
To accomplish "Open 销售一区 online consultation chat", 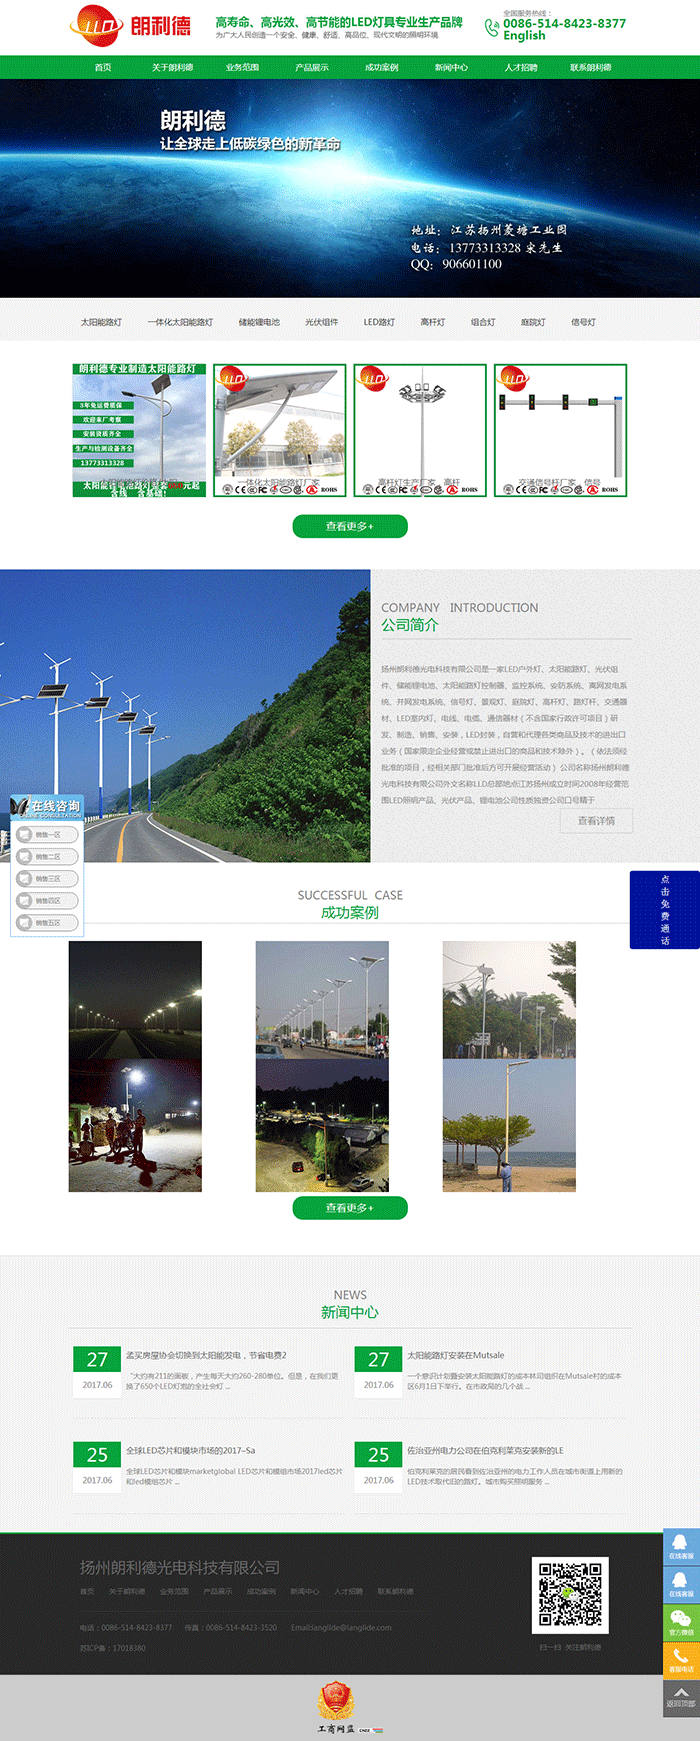I will click(x=48, y=835).
